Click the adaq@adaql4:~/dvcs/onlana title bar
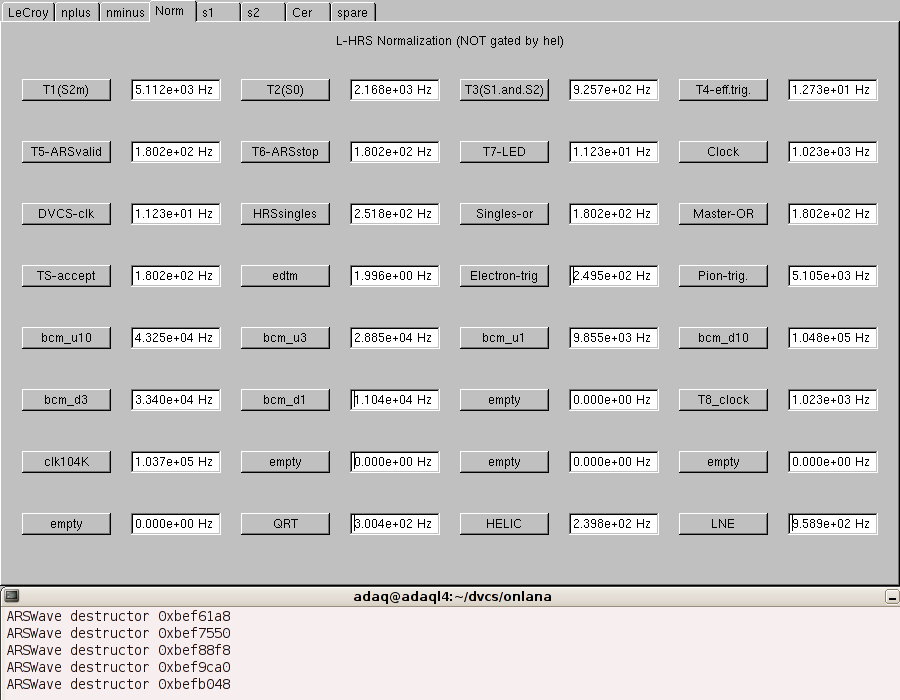Image resolution: width=900 pixels, height=700 pixels. (452, 597)
